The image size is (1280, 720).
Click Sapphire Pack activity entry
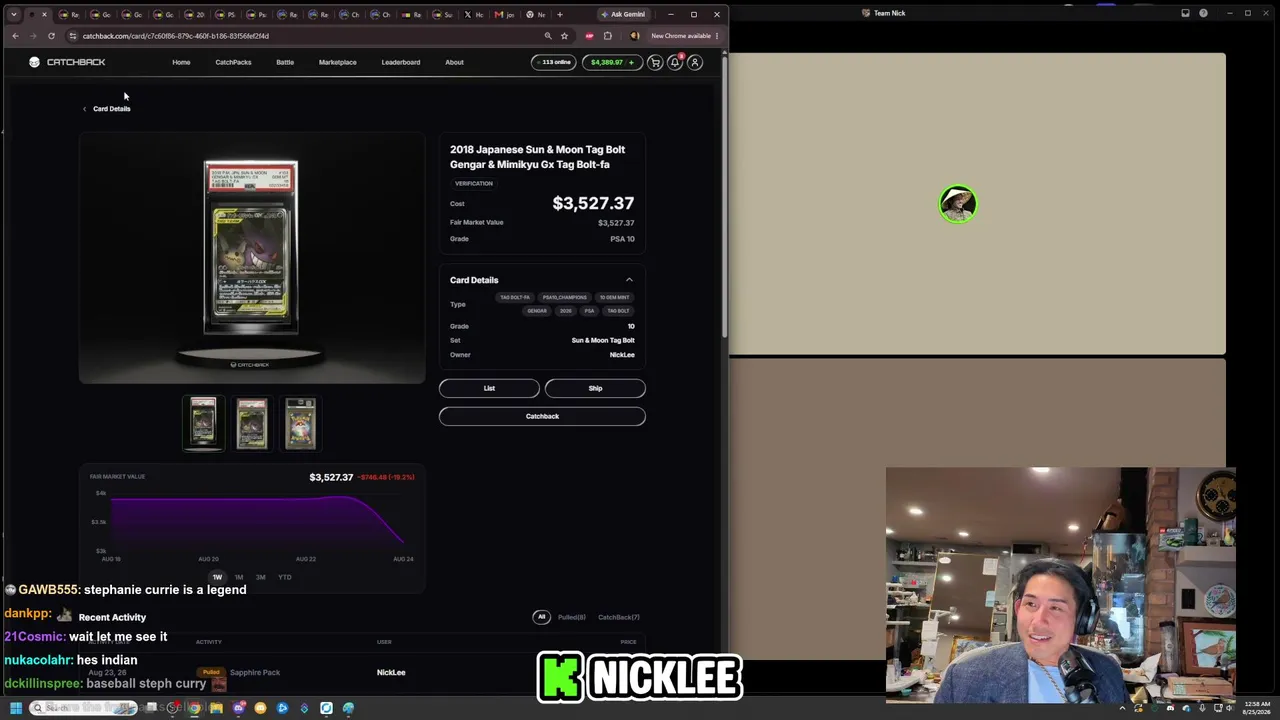pyautogui.click(x=255, y=673)
